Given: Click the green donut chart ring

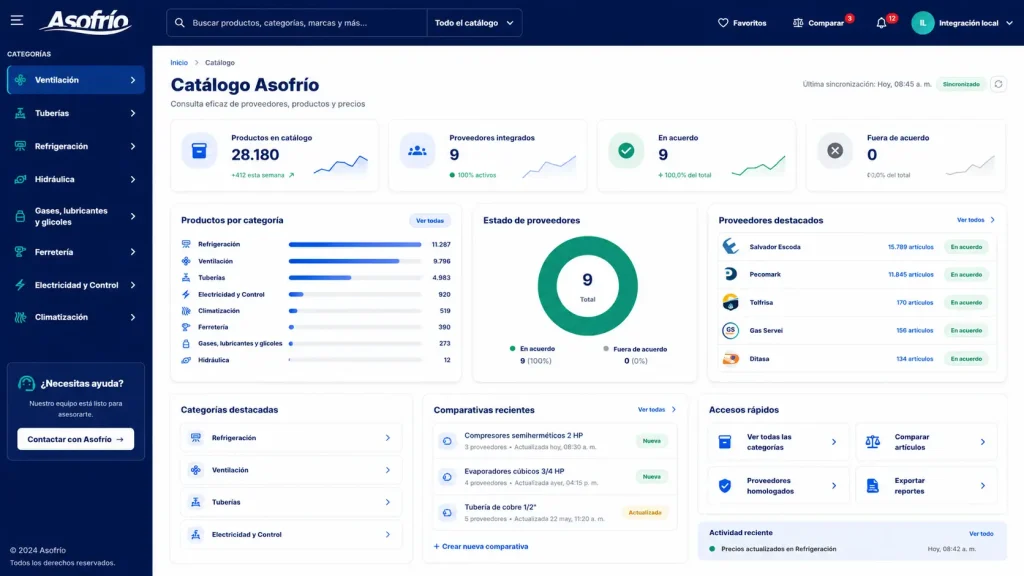Looking at the screenshot, I should coord(547,285).
